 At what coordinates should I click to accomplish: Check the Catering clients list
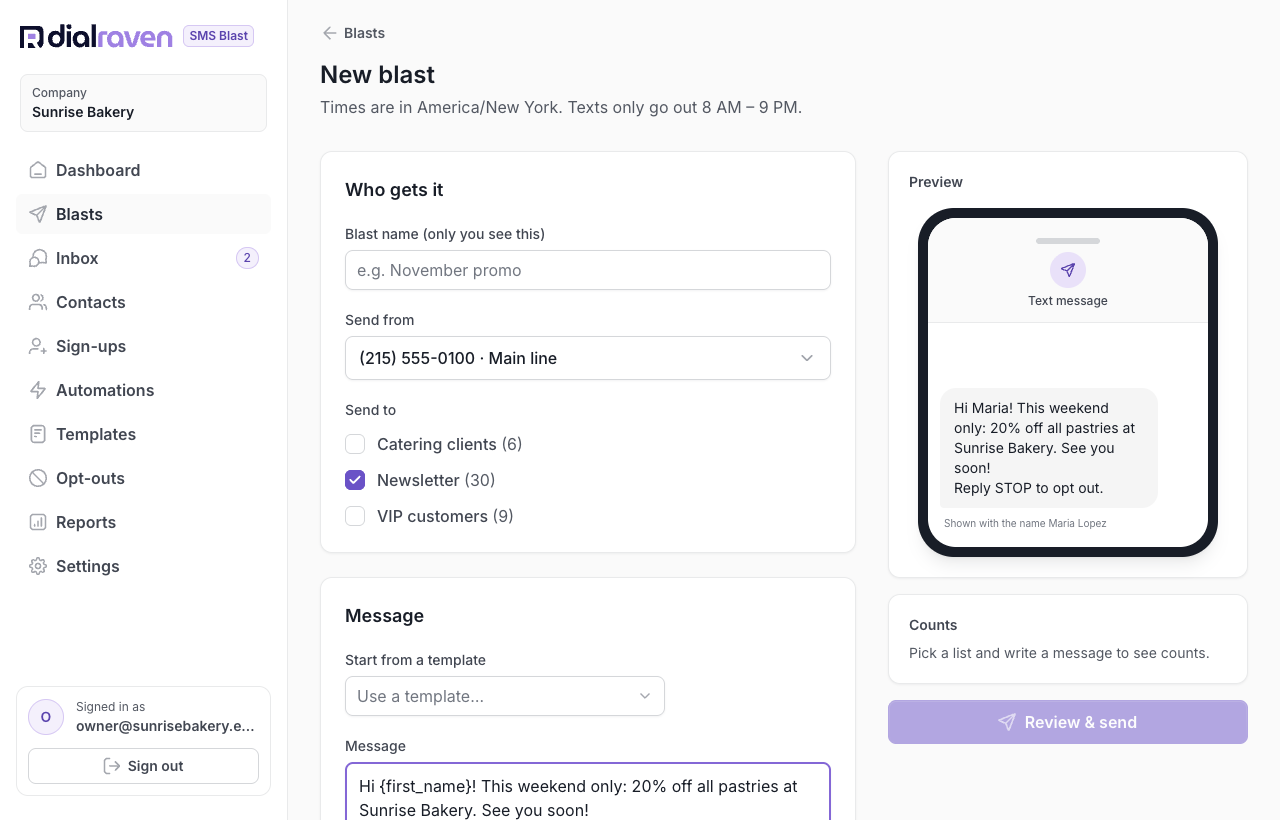(x=355, y=444)
